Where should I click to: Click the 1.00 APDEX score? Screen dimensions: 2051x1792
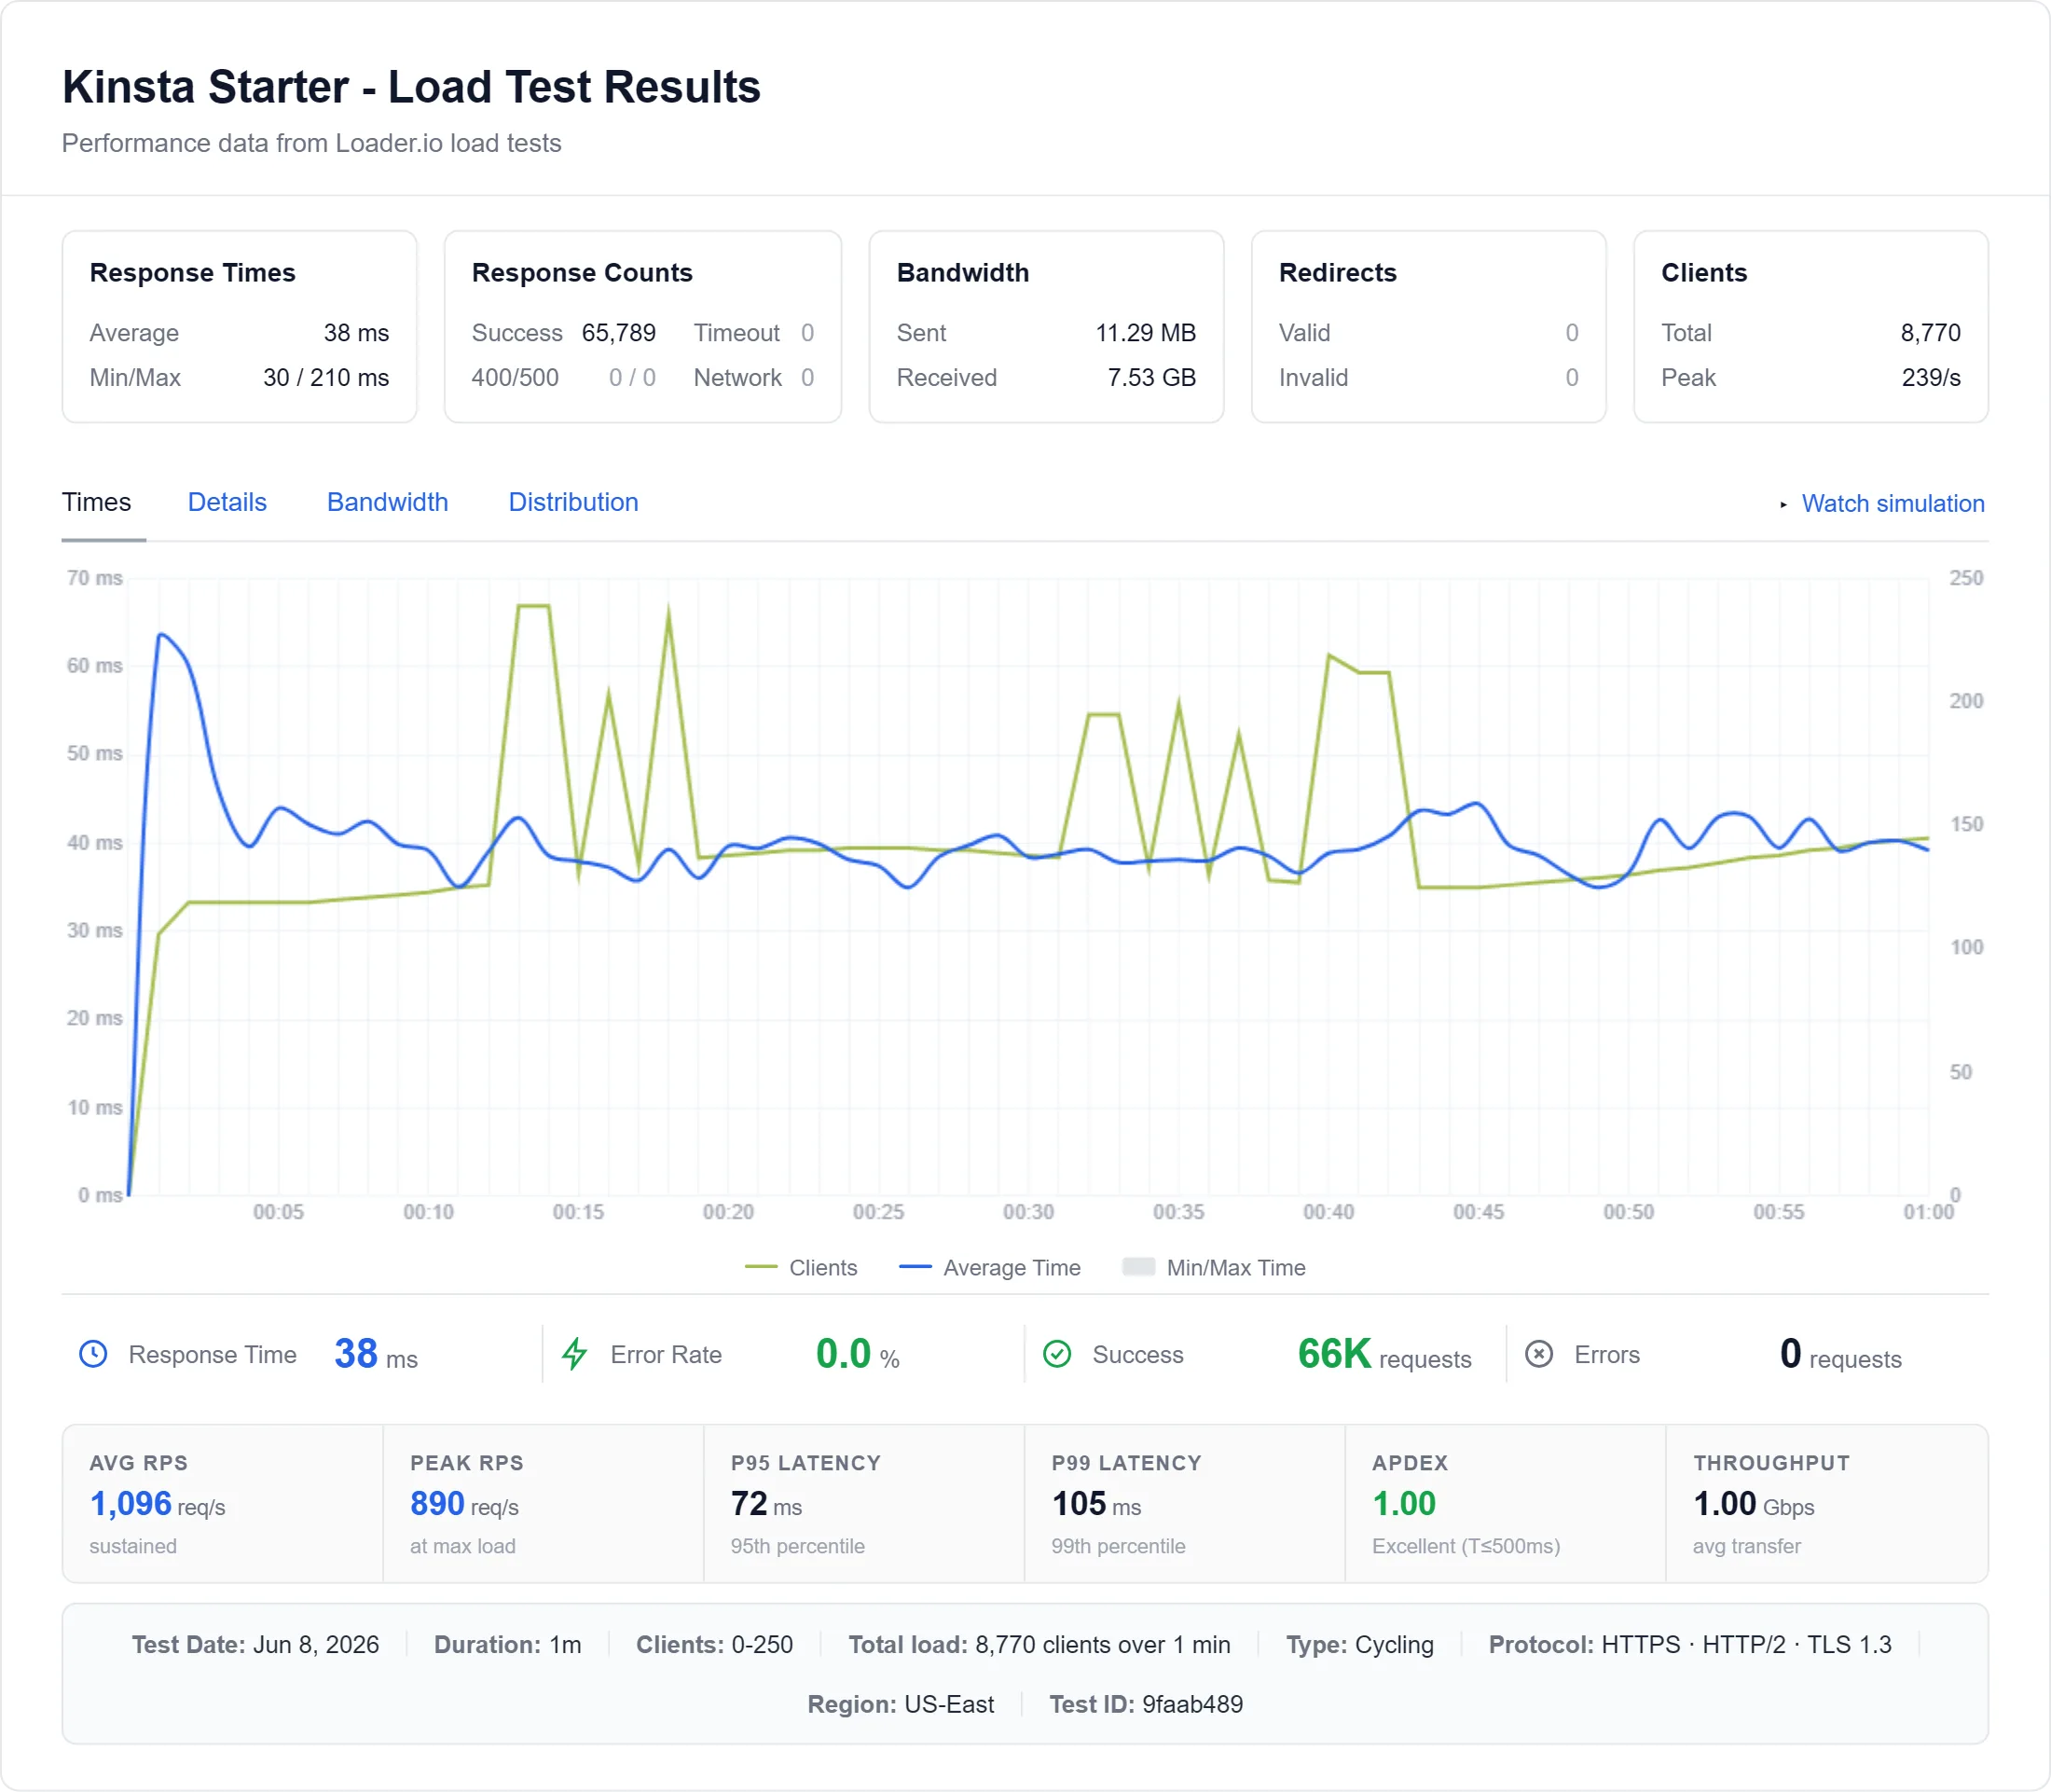(x=1403, y=1504)
